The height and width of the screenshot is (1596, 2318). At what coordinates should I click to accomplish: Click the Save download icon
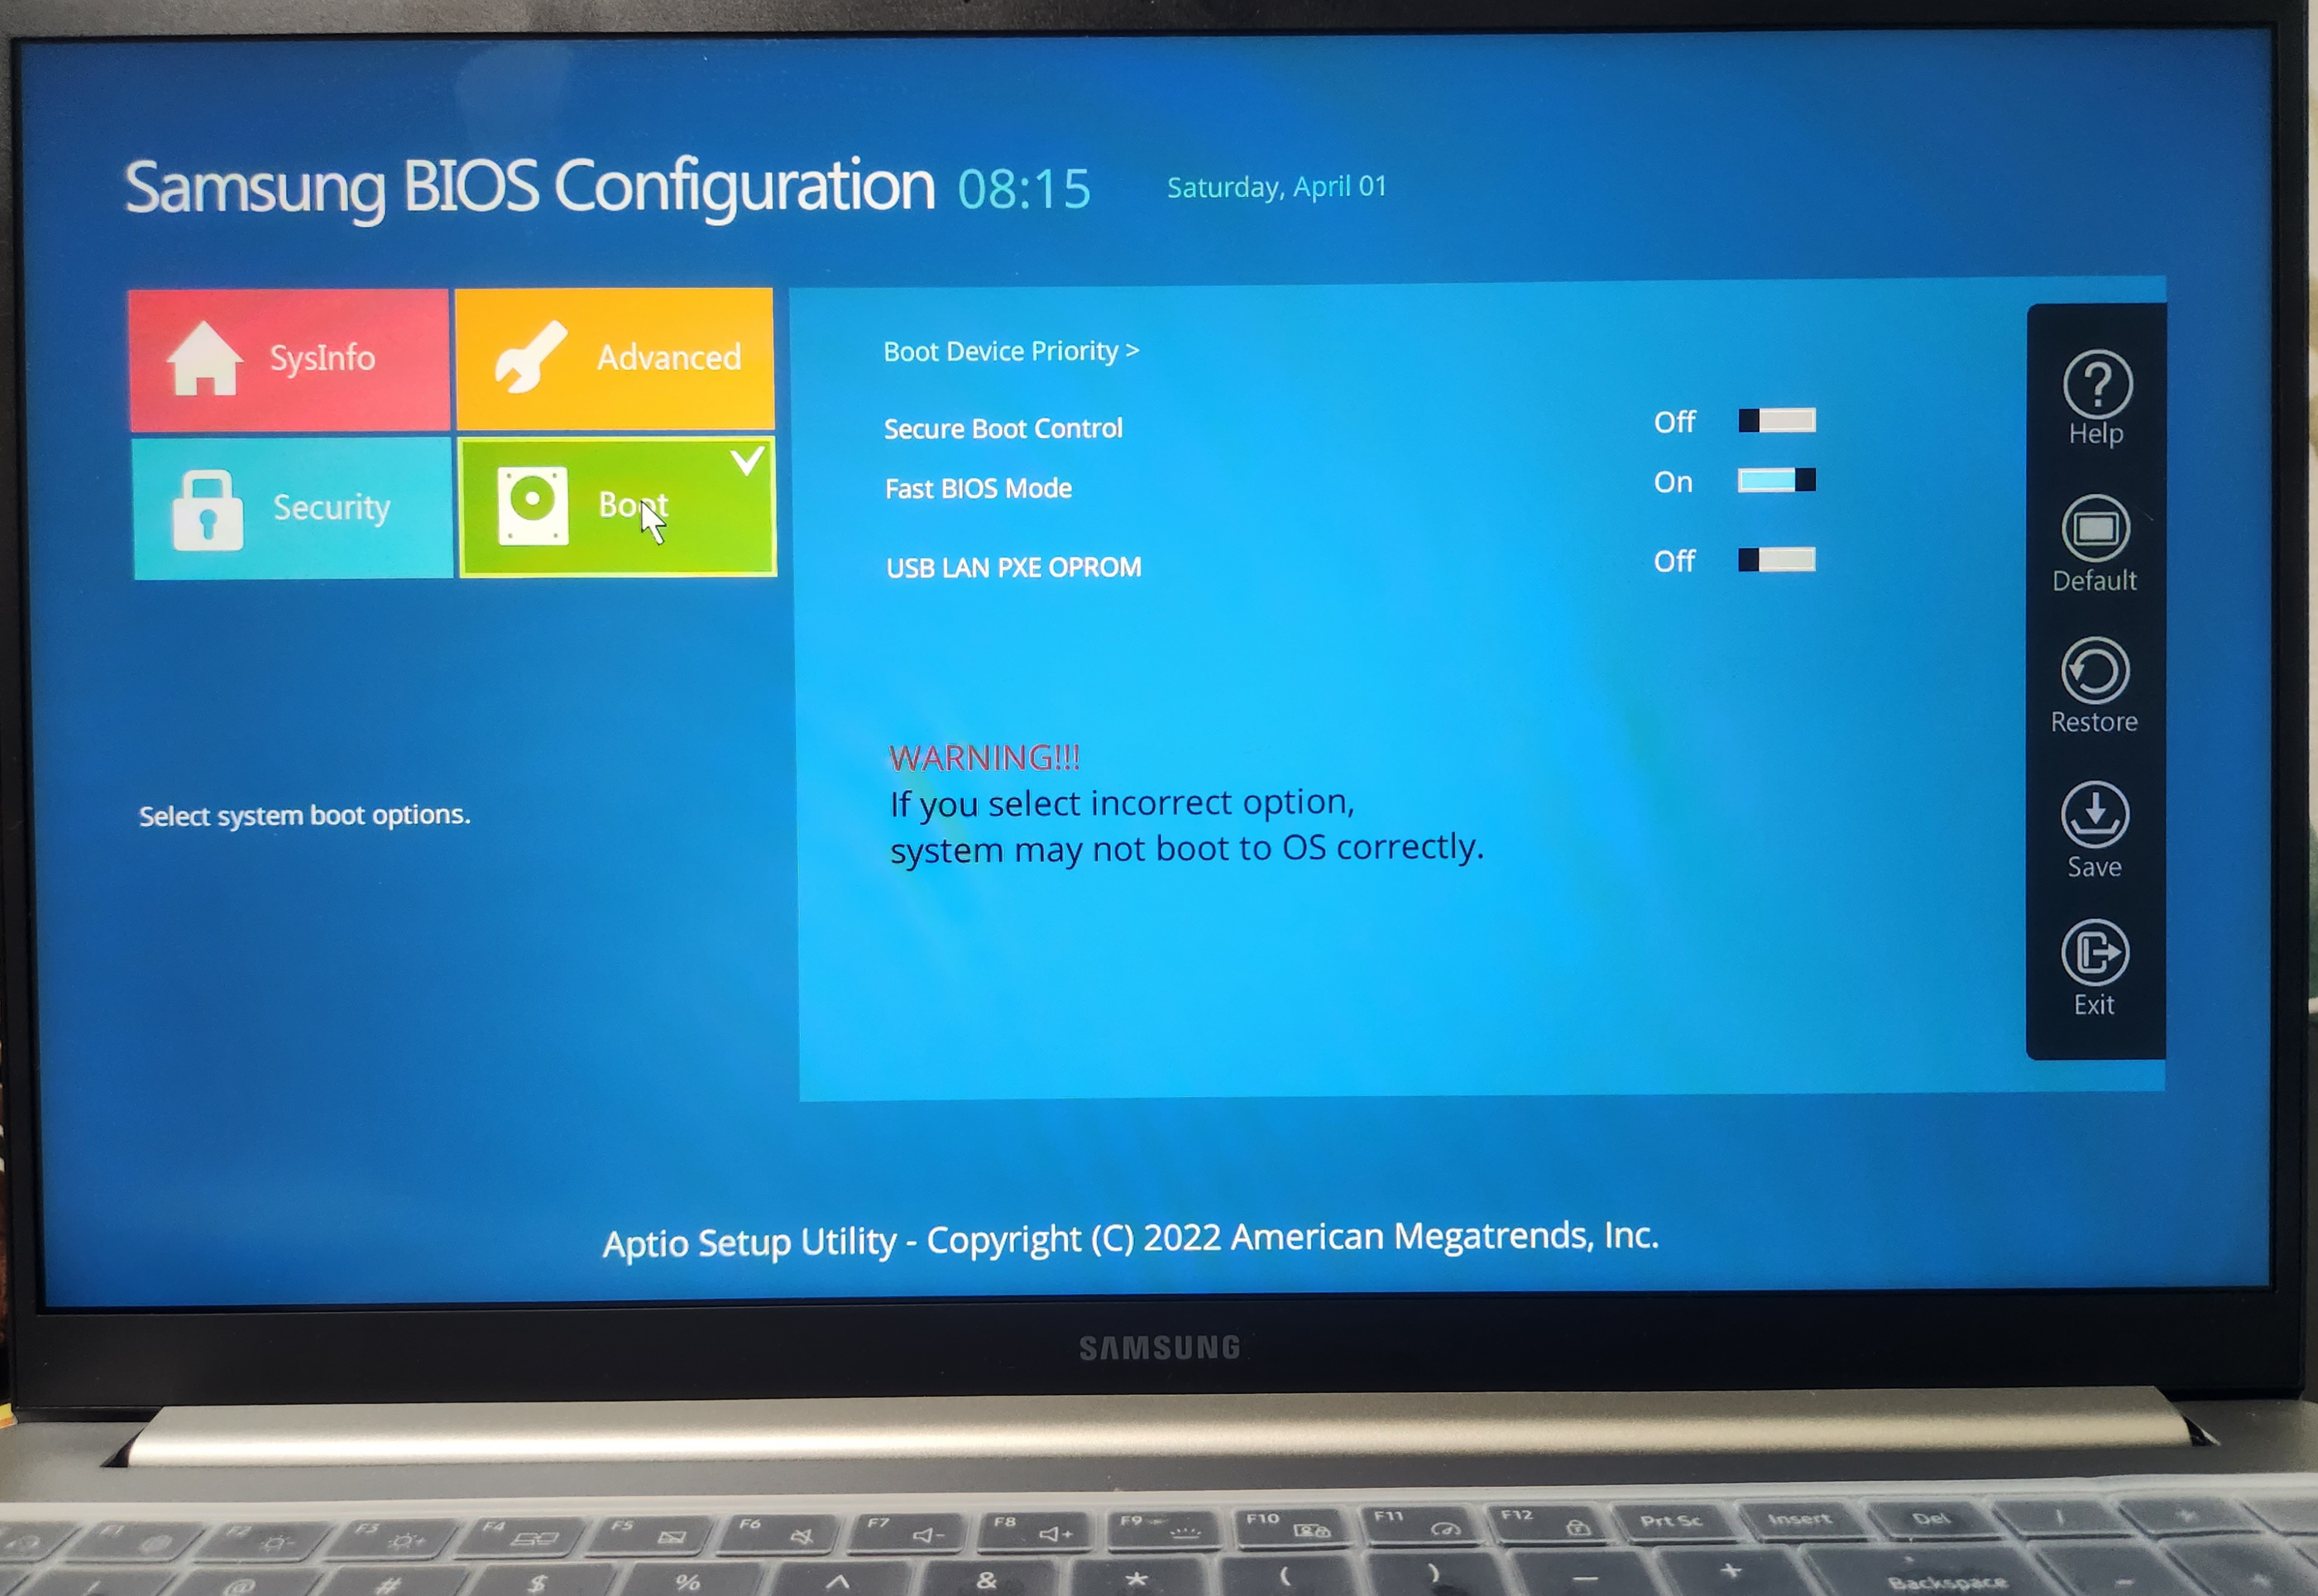[x=2094, y=814]
